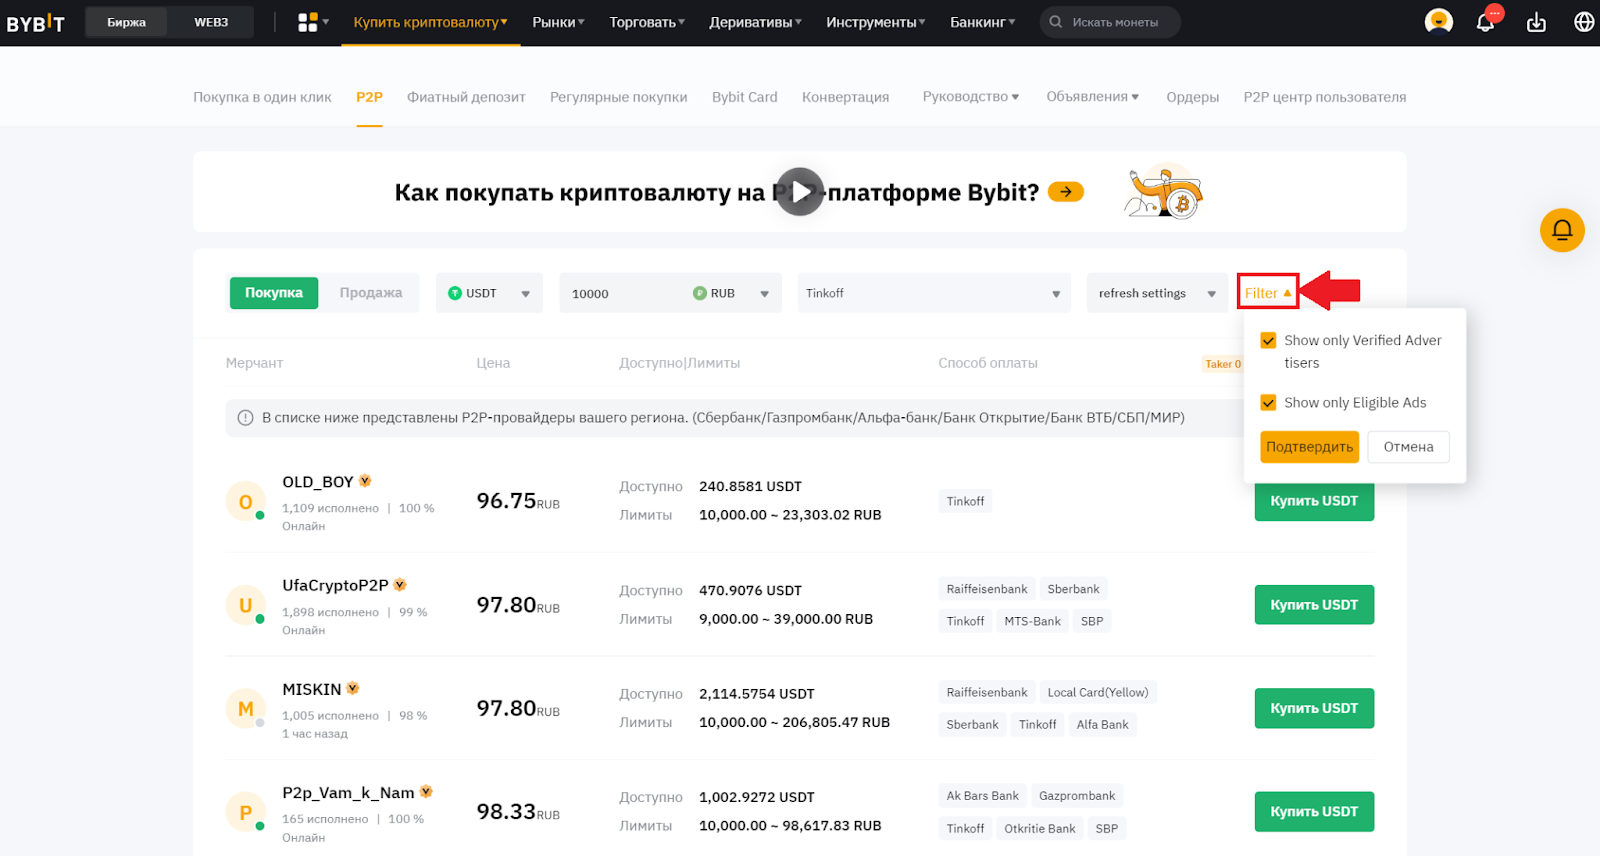Image resolution: width=1600 pixels, height=856 pixels.
Task: Open the notifications bell in top bar
Action: pos(1486,22)
